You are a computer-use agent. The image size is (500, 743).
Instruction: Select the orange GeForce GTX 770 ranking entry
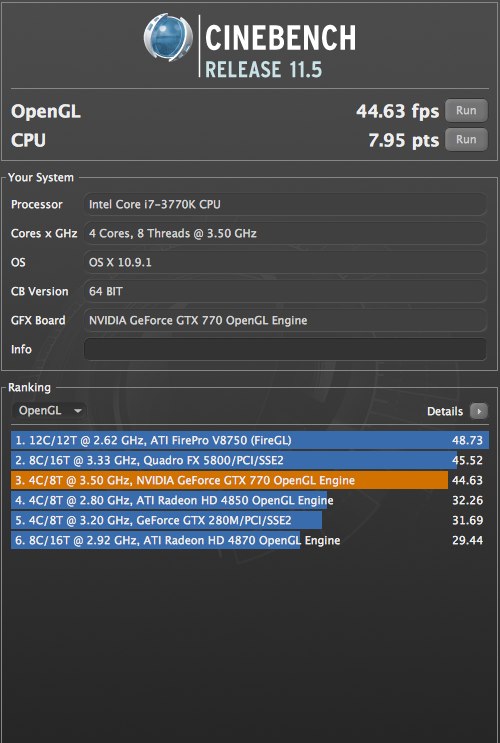250,480
